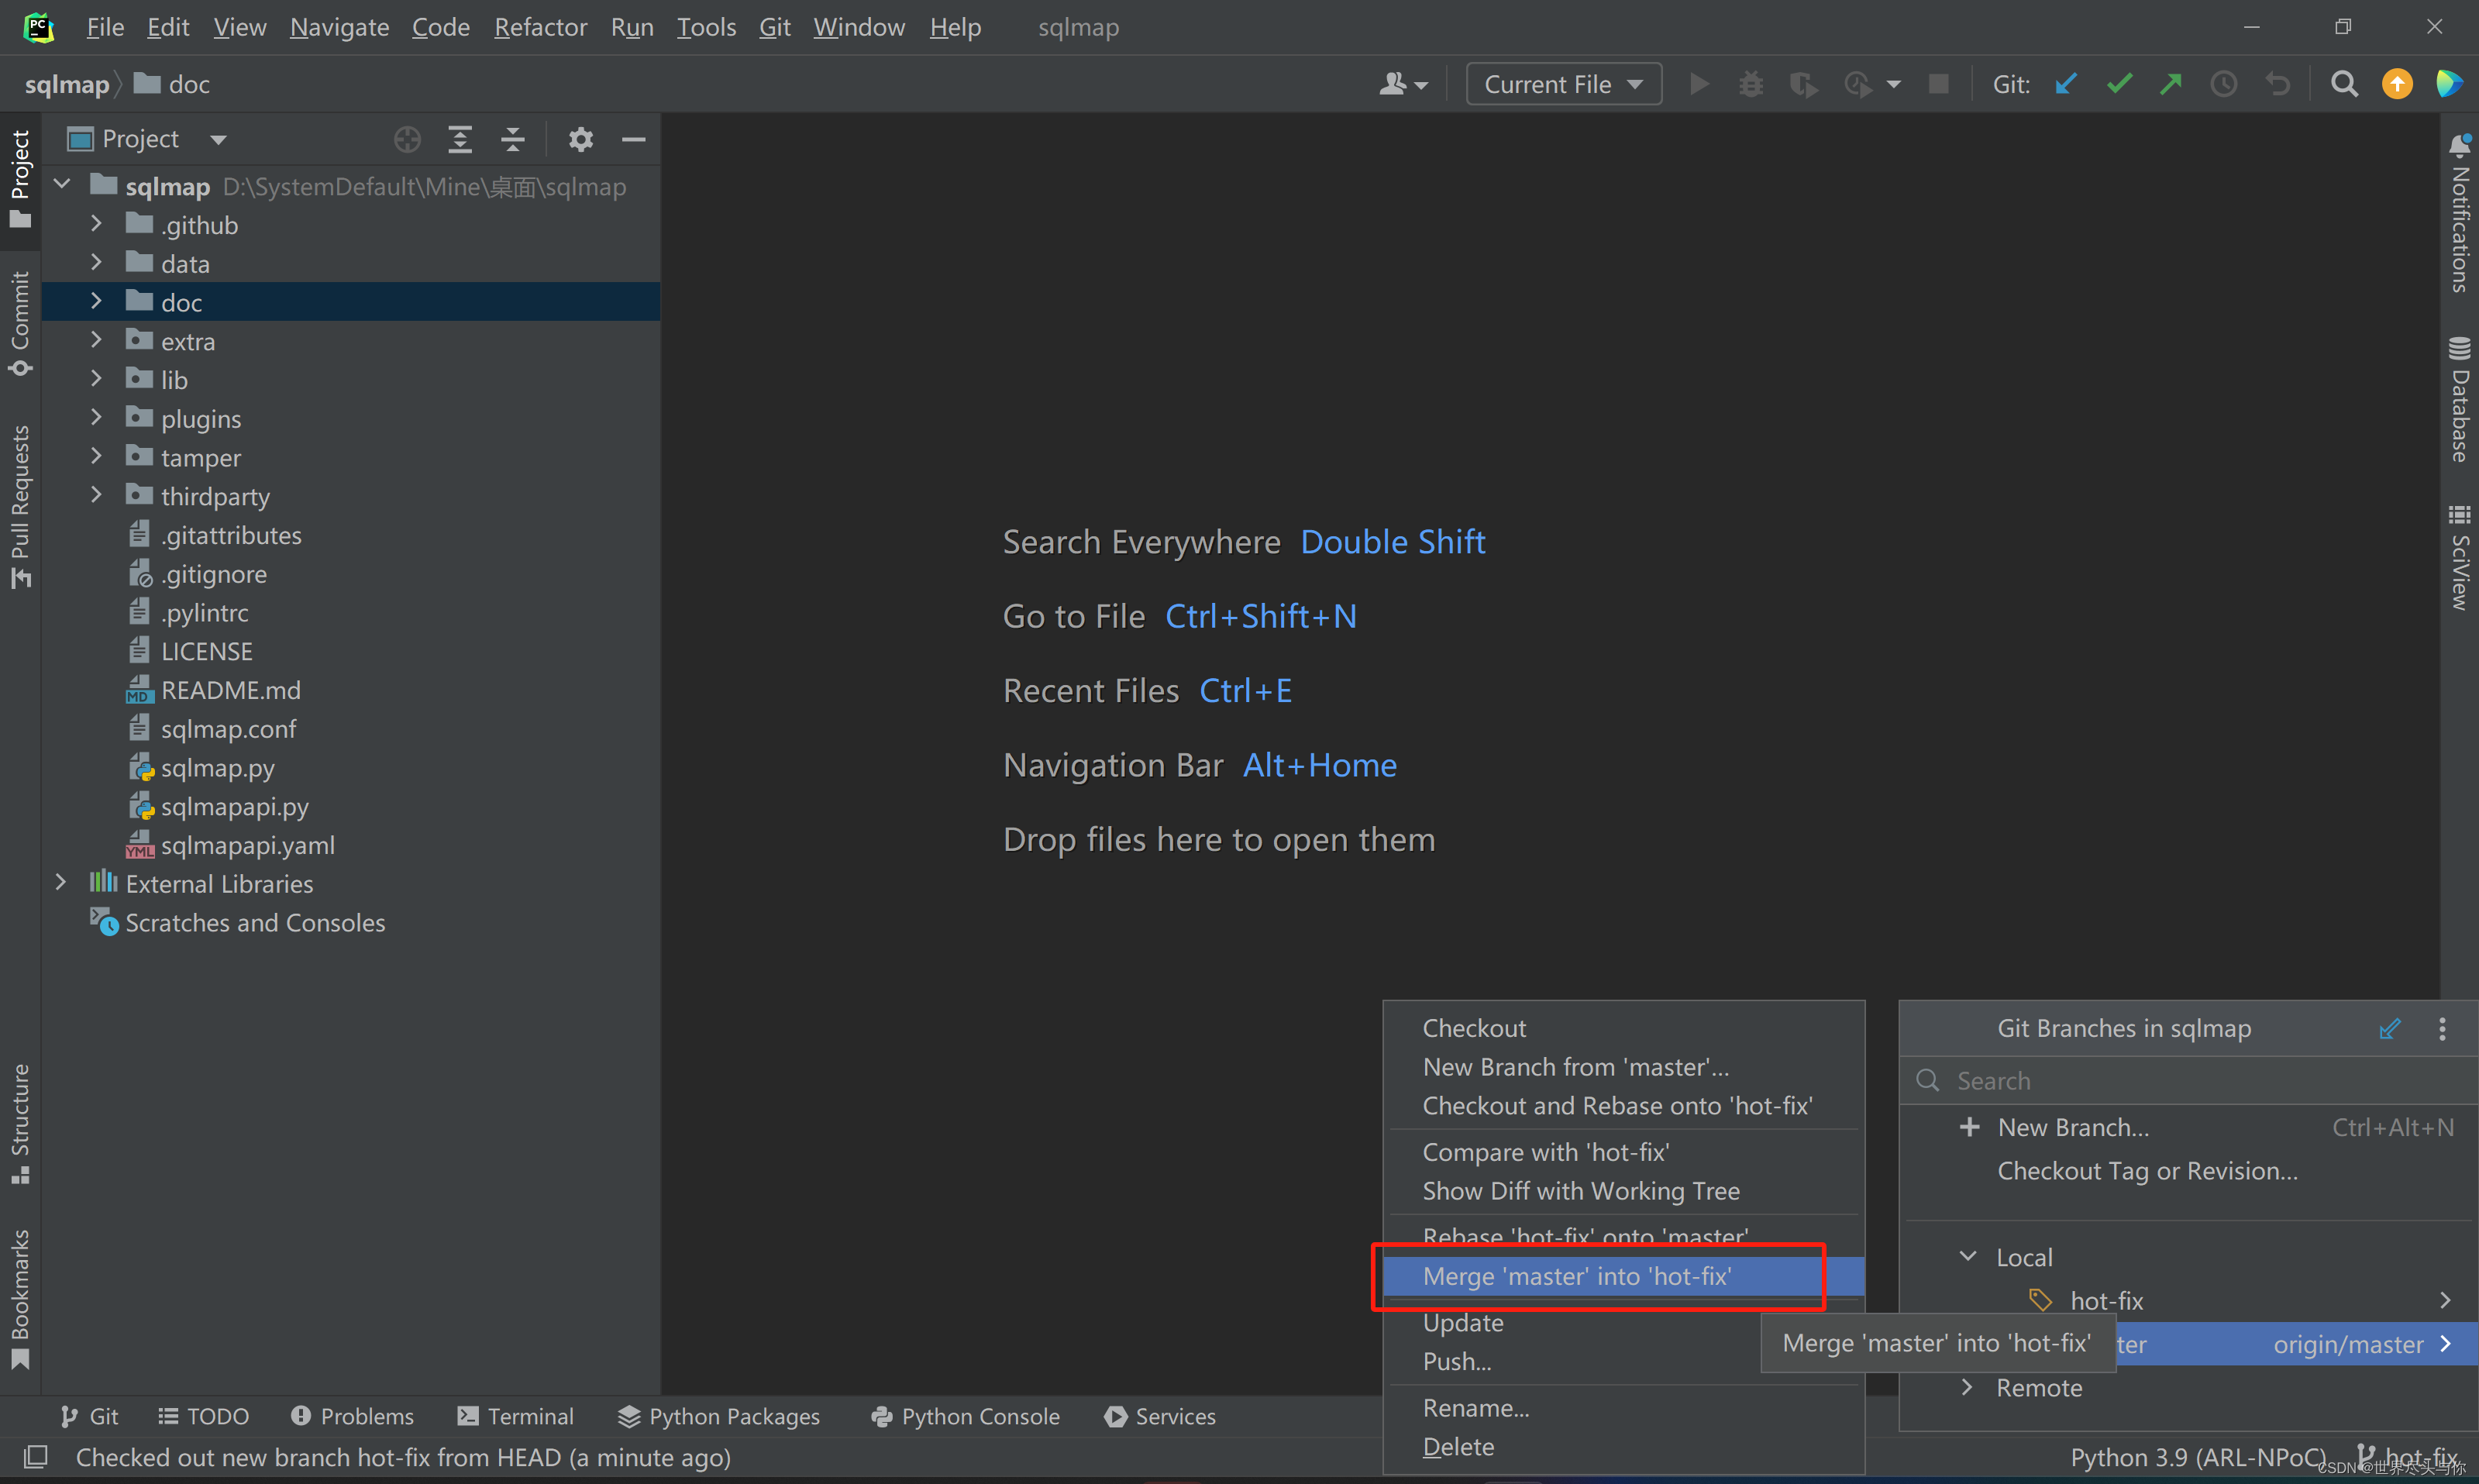
Task: Hide the Project panel with minus icon
Action: click(x=633, y=139)
